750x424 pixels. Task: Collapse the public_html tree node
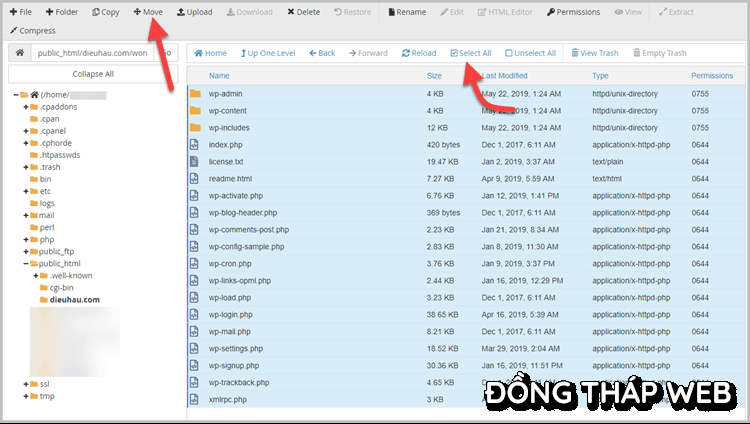pyautogui.click(x=27, y=263)
